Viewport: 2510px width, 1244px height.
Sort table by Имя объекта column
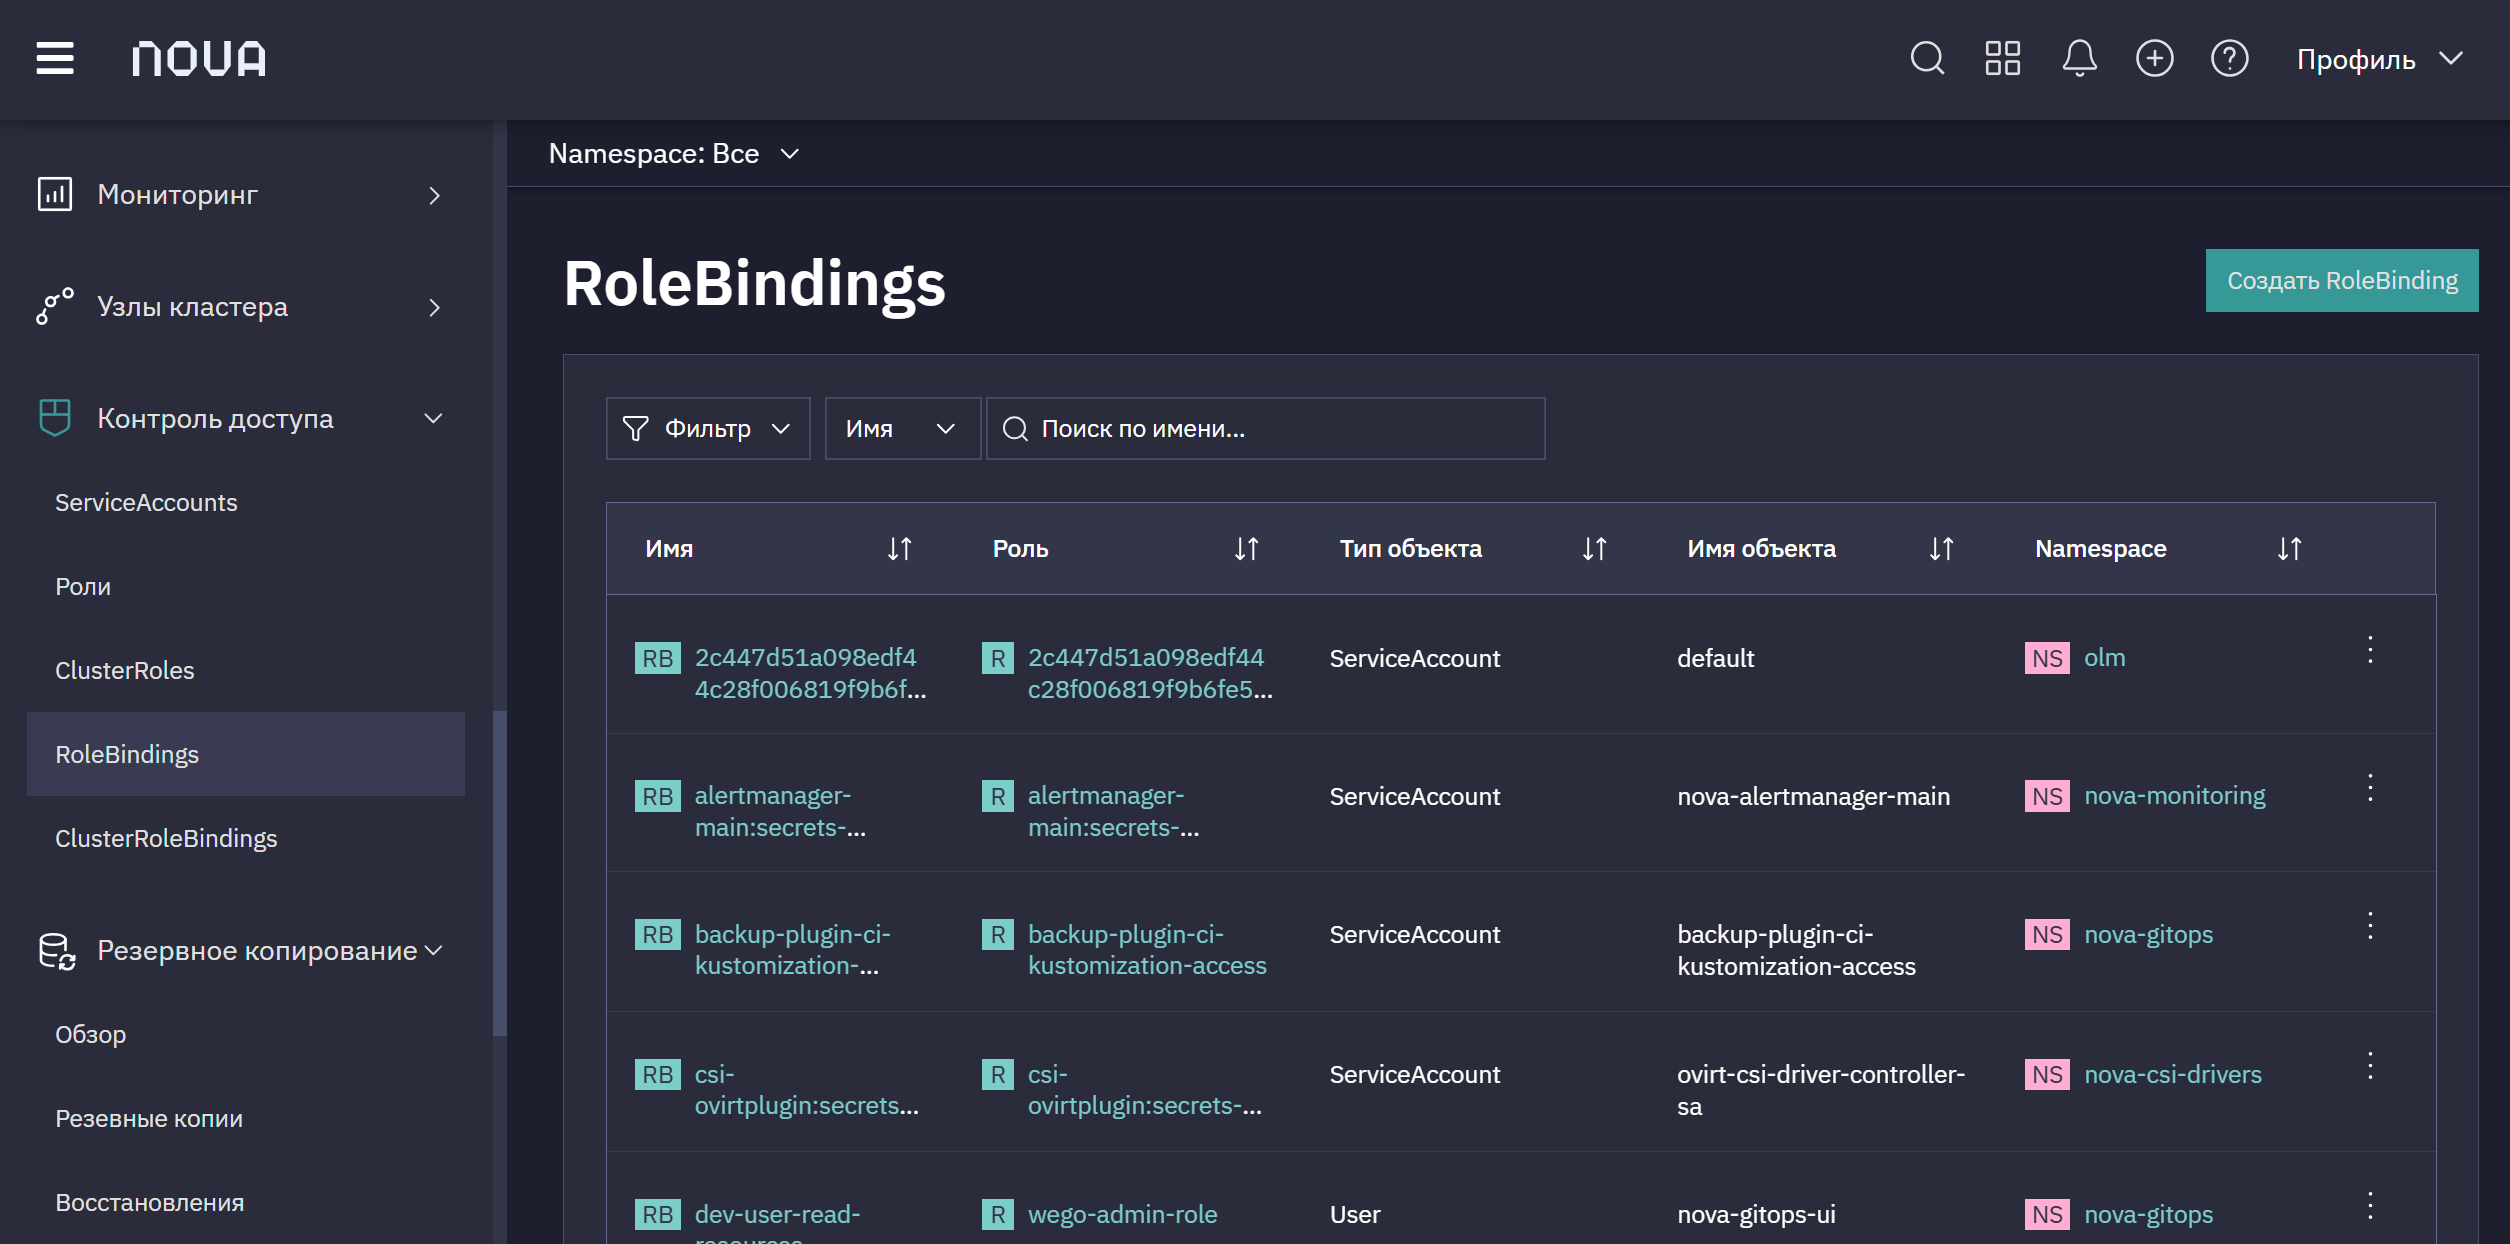click(1941, 549)
